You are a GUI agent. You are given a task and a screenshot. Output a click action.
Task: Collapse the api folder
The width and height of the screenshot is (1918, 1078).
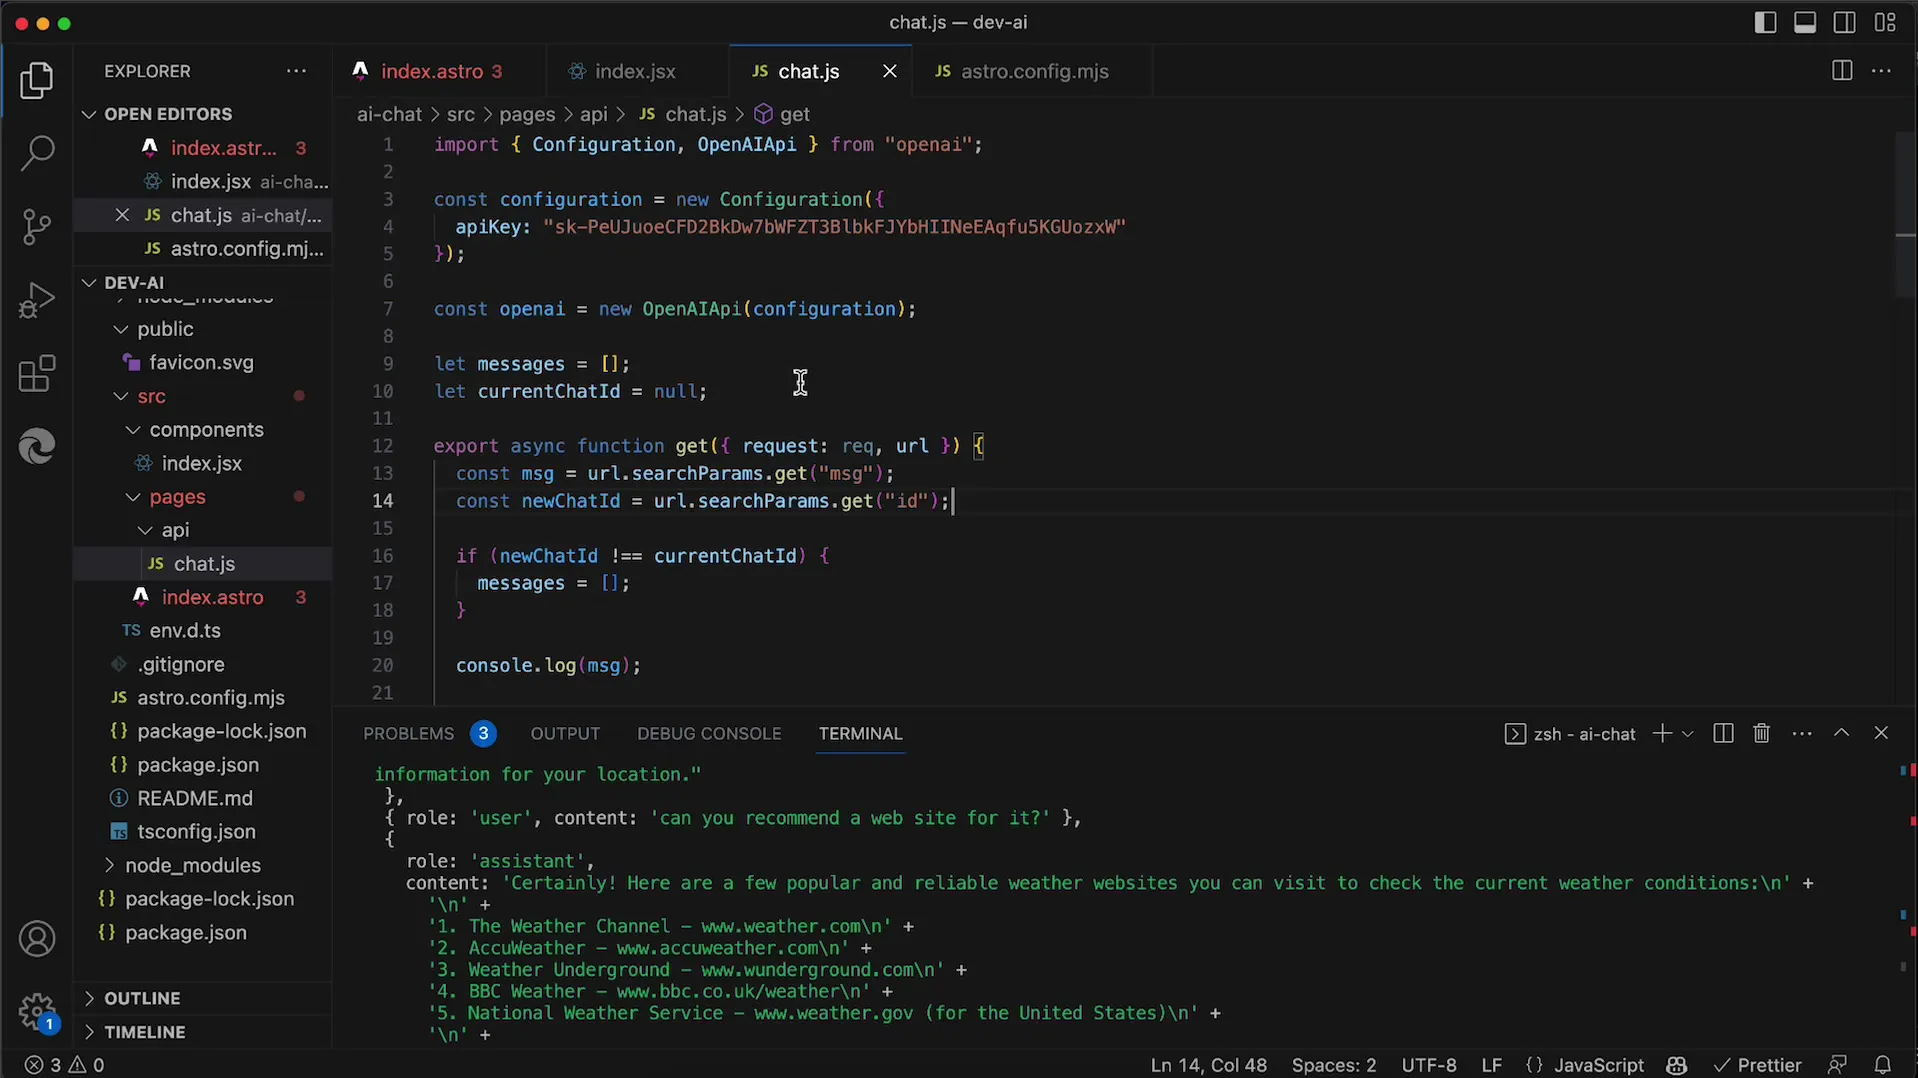coord(202,530)
